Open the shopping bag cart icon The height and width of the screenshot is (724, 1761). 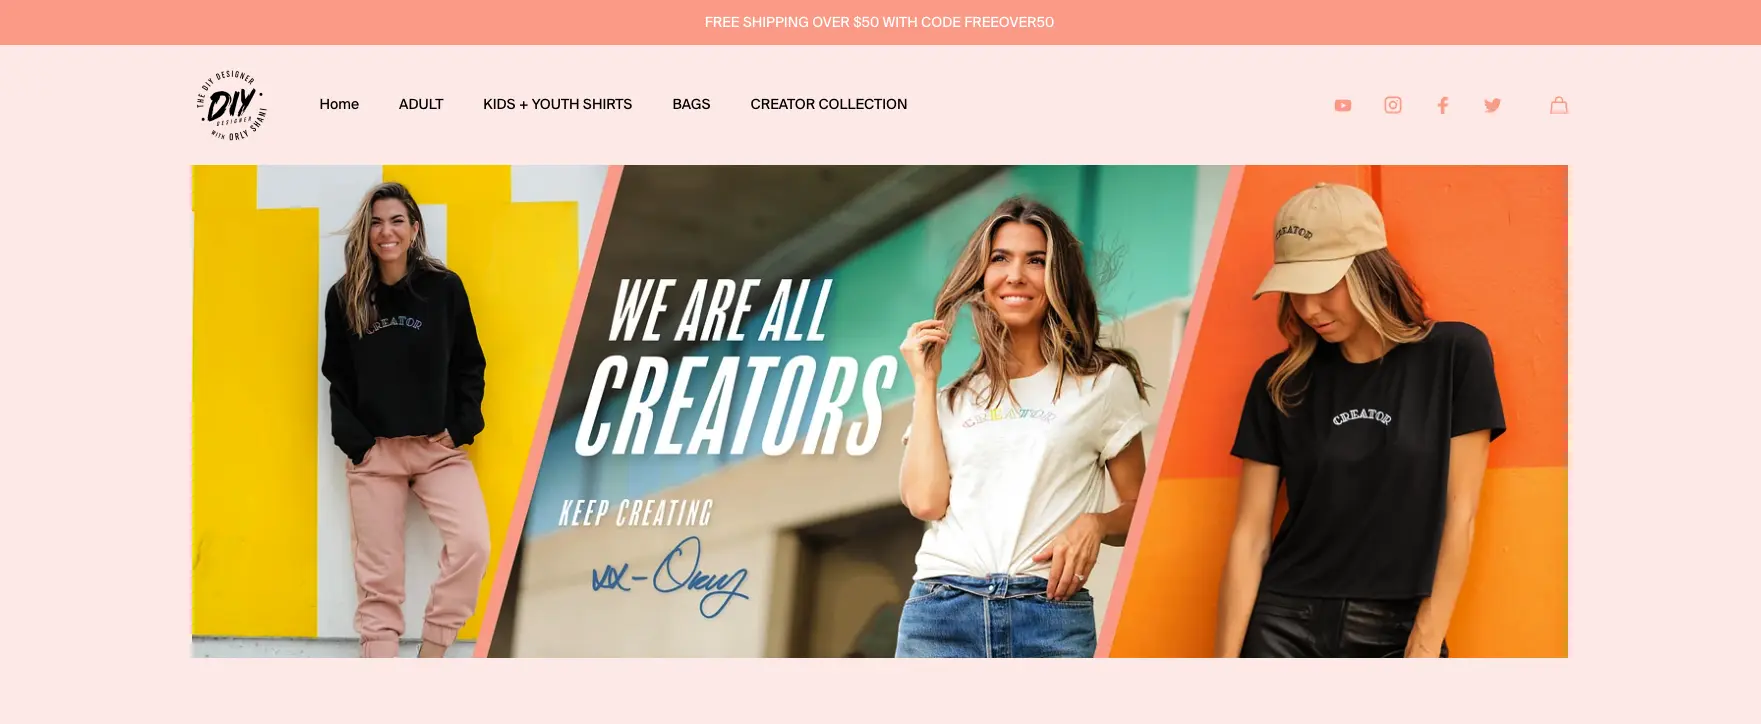coord(1558,104)
